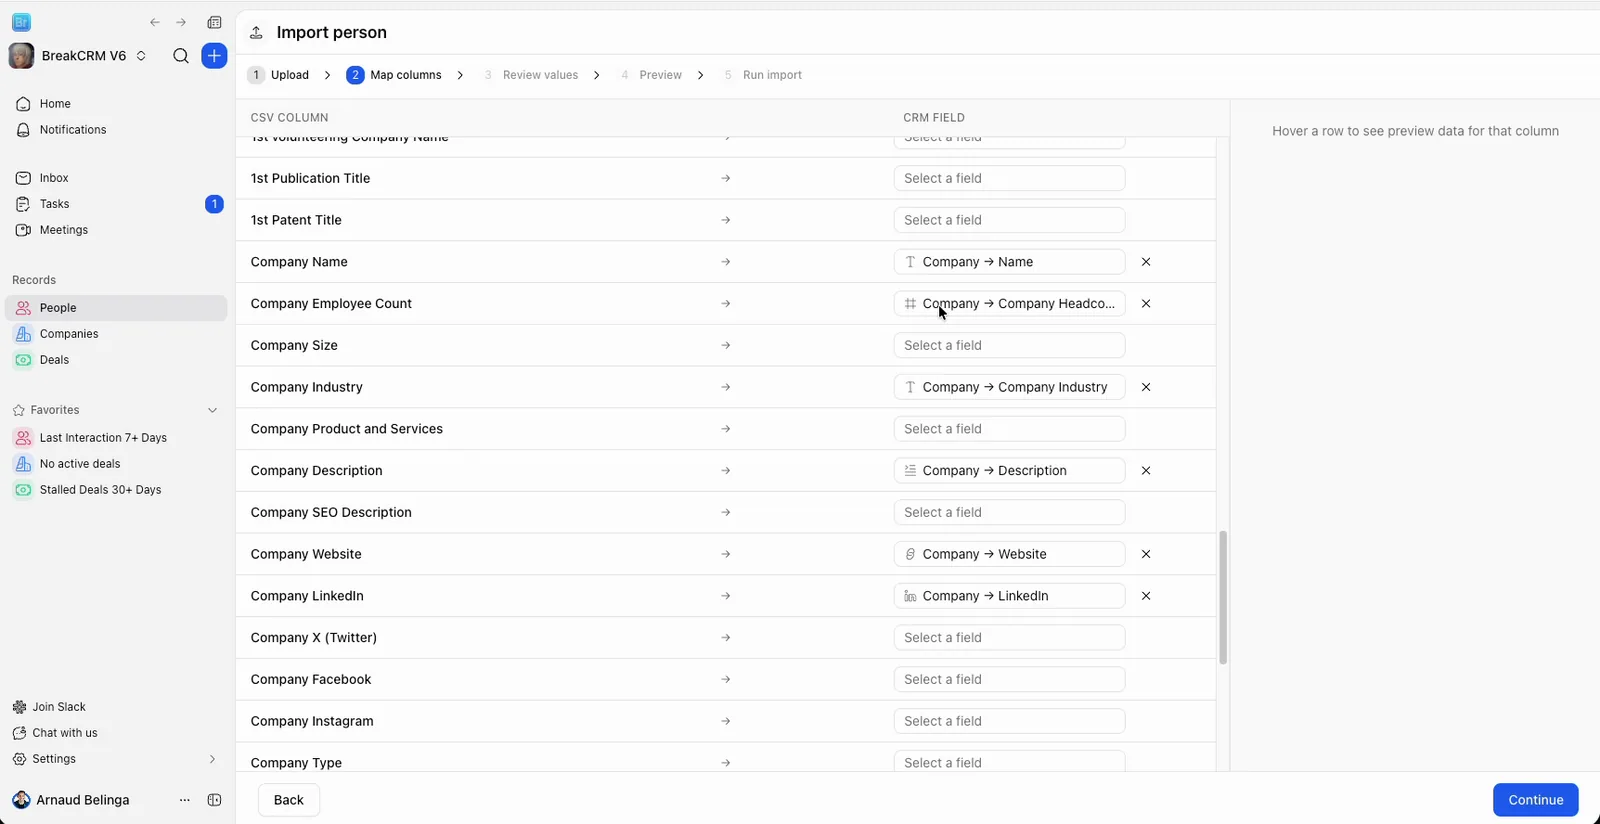Open Chat with us
The height and width of the screenshot is (824, 1600).
pos(65,733)
